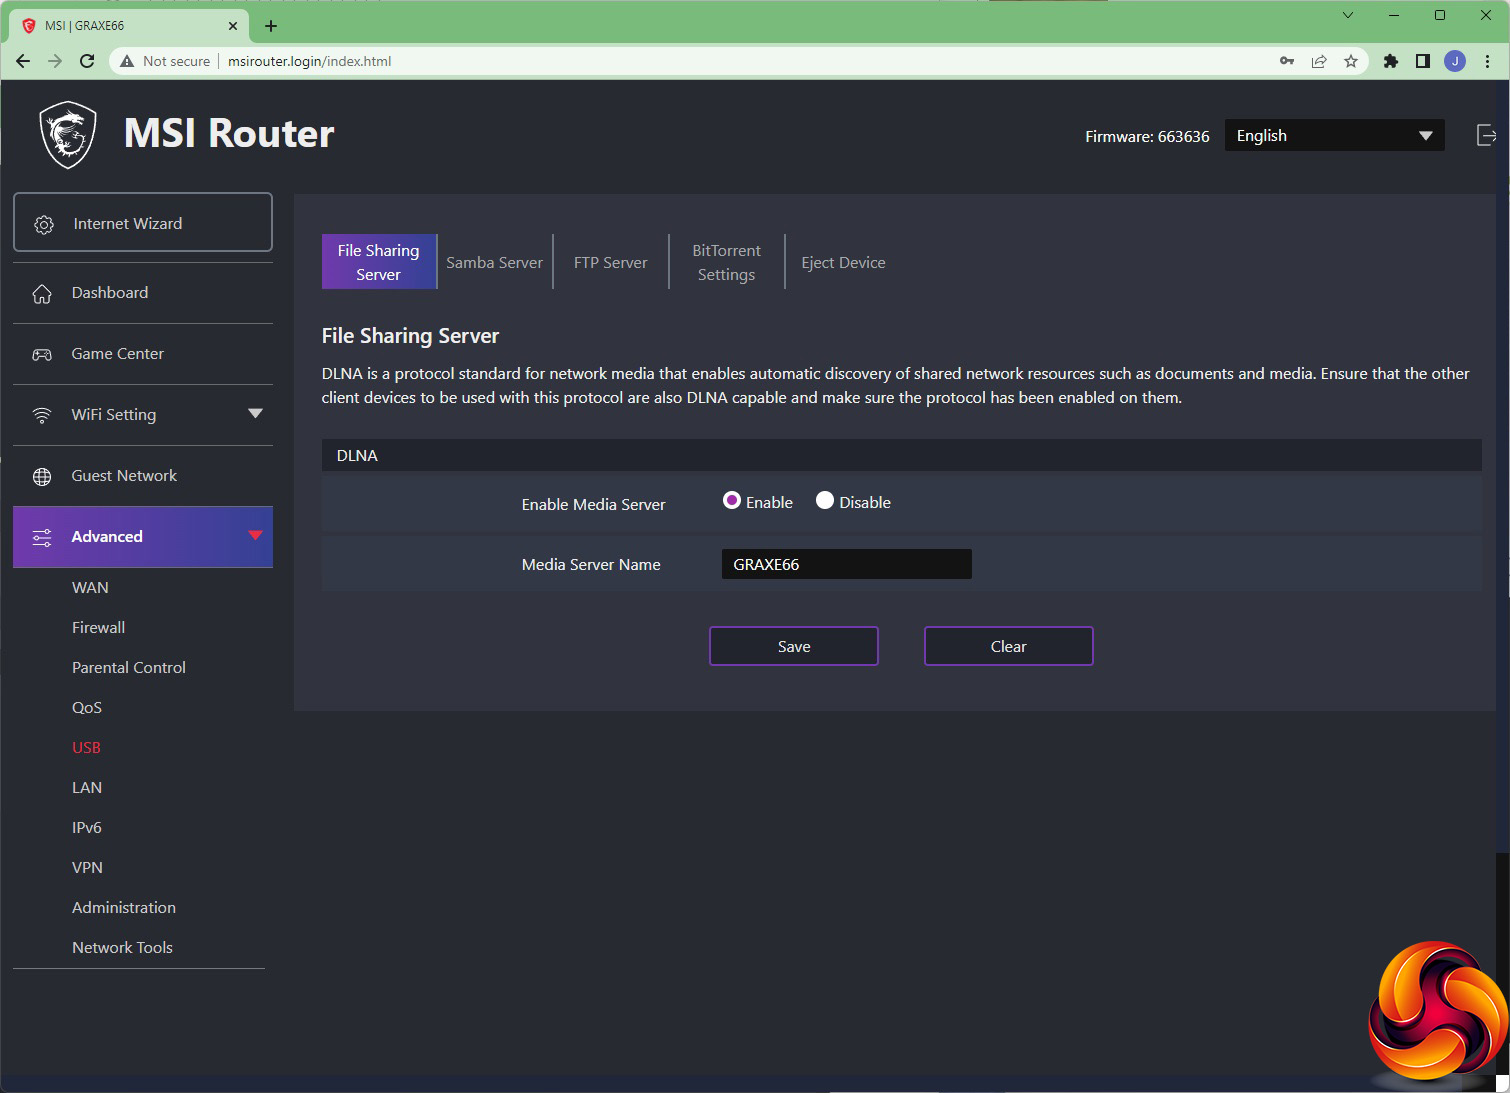This screenshot has width=1510, height=1093.
Task: Open the Internet Wizard
Action: click(x=143, y=222)
